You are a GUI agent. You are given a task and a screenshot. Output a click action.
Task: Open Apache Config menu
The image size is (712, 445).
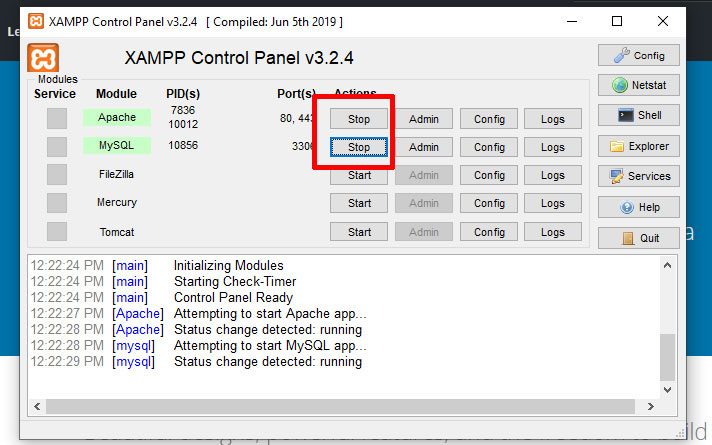[x=489, y=119]
